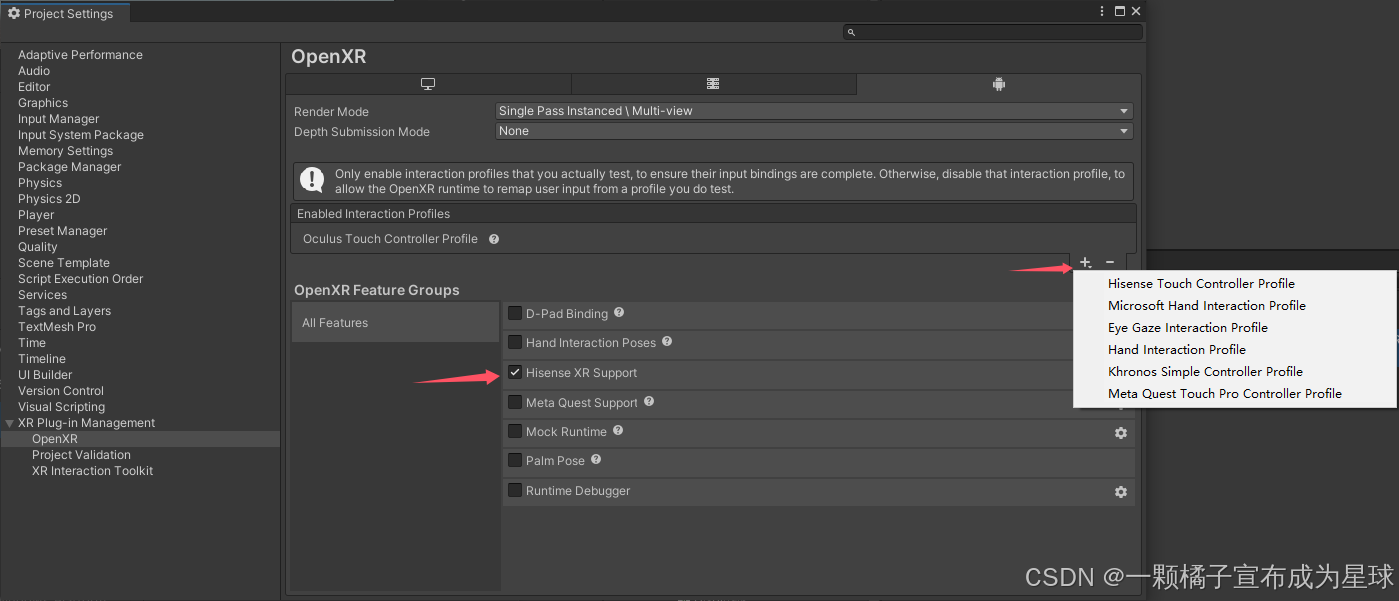Open Script Execution Order settings
Image resolution: width=1399 pixels, height=601 pixels.
click(80, 279)
